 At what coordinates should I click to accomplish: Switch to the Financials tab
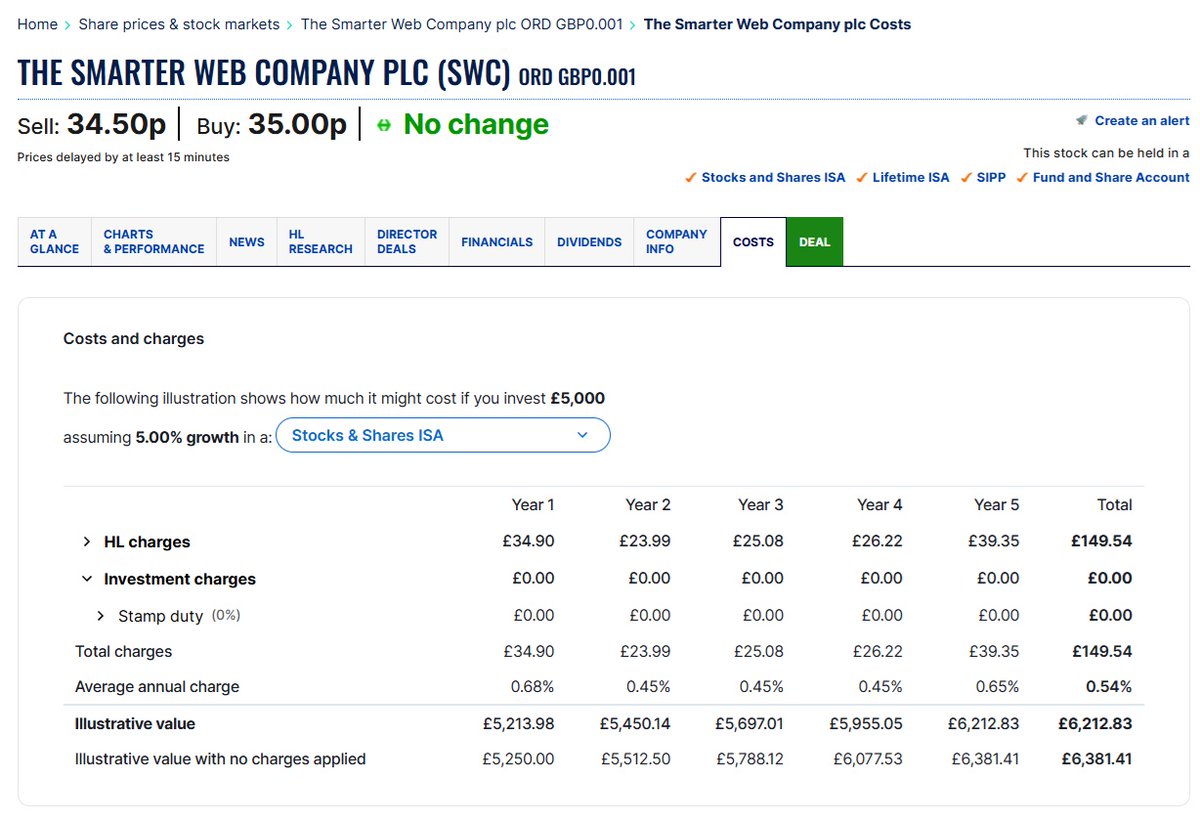tap(497, 242)
